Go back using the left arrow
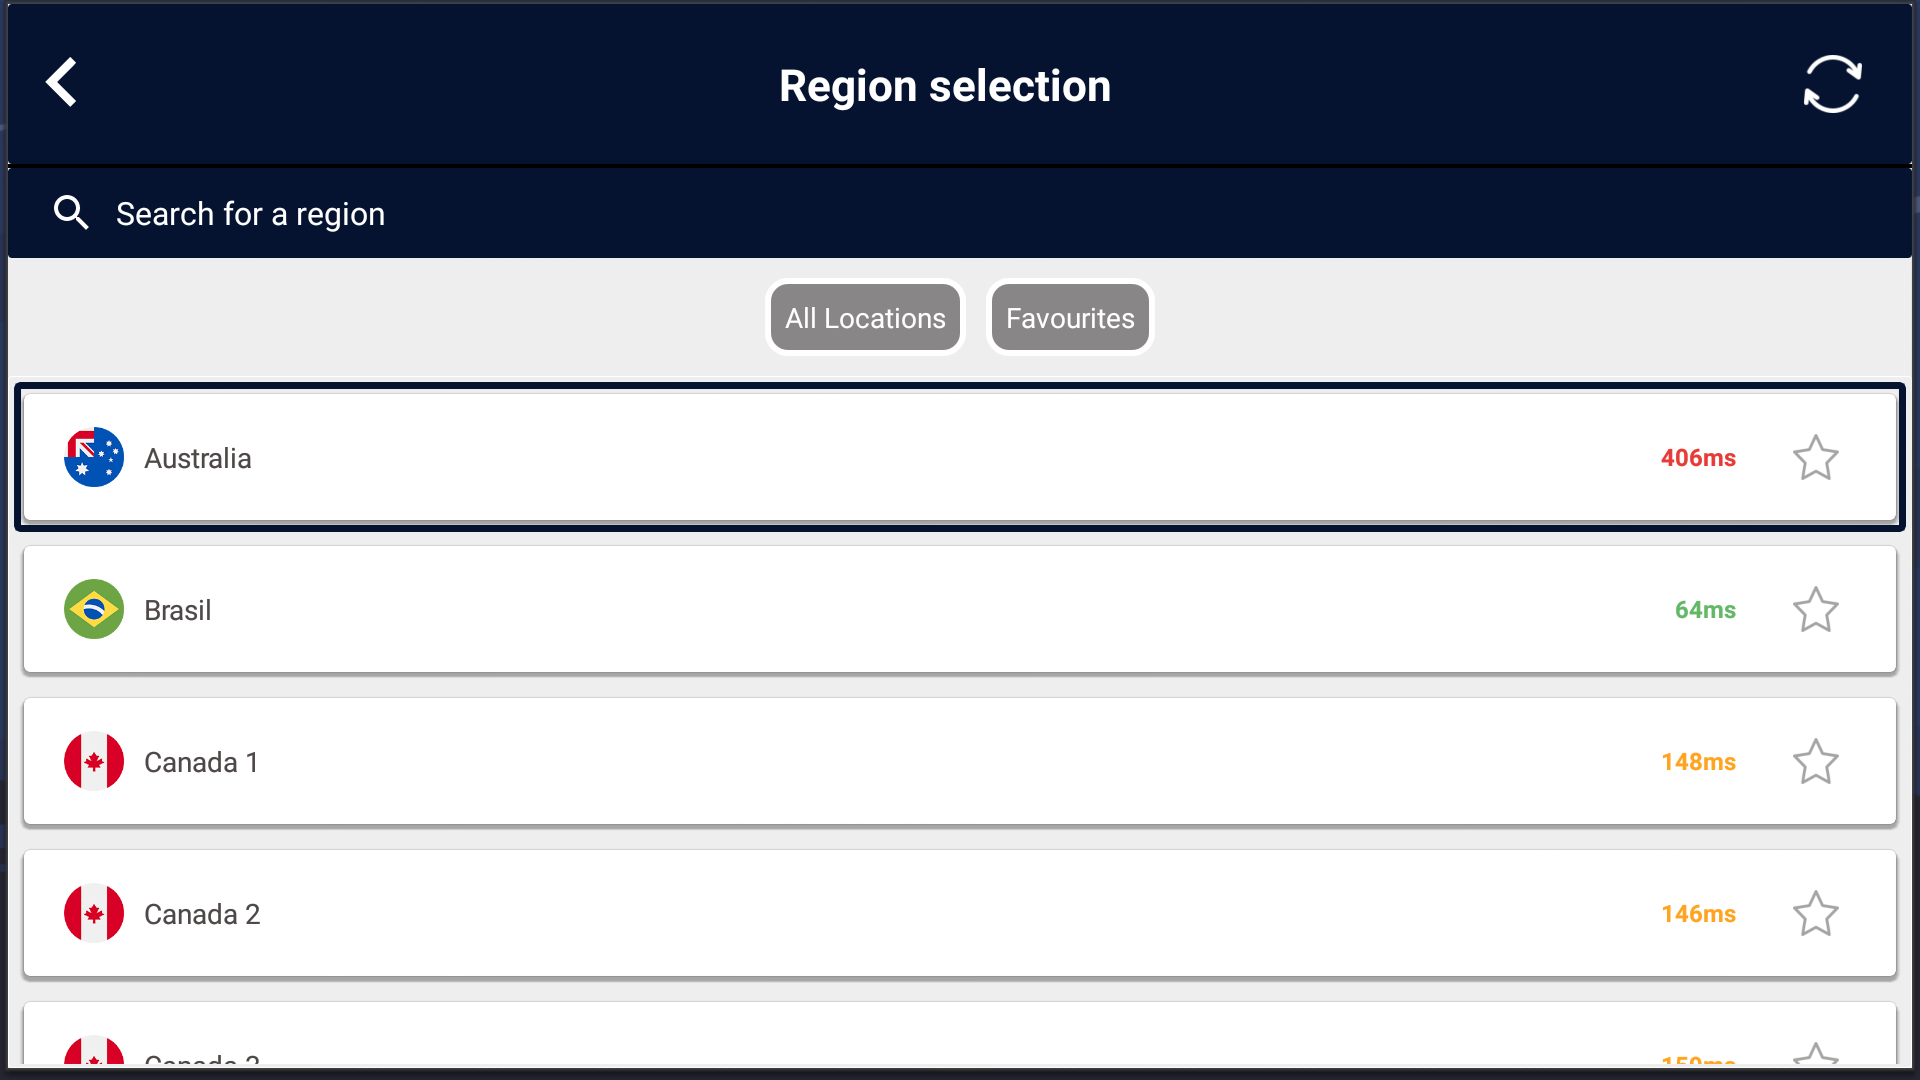The width and height of the screenshot is (1920, 1080). (61, 83)
